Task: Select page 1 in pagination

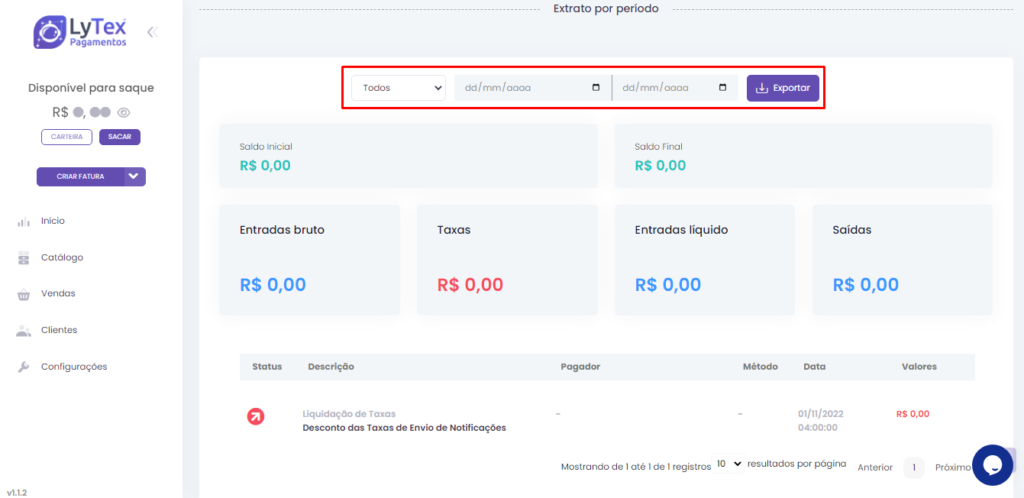Action: click(x=914, y=467)
